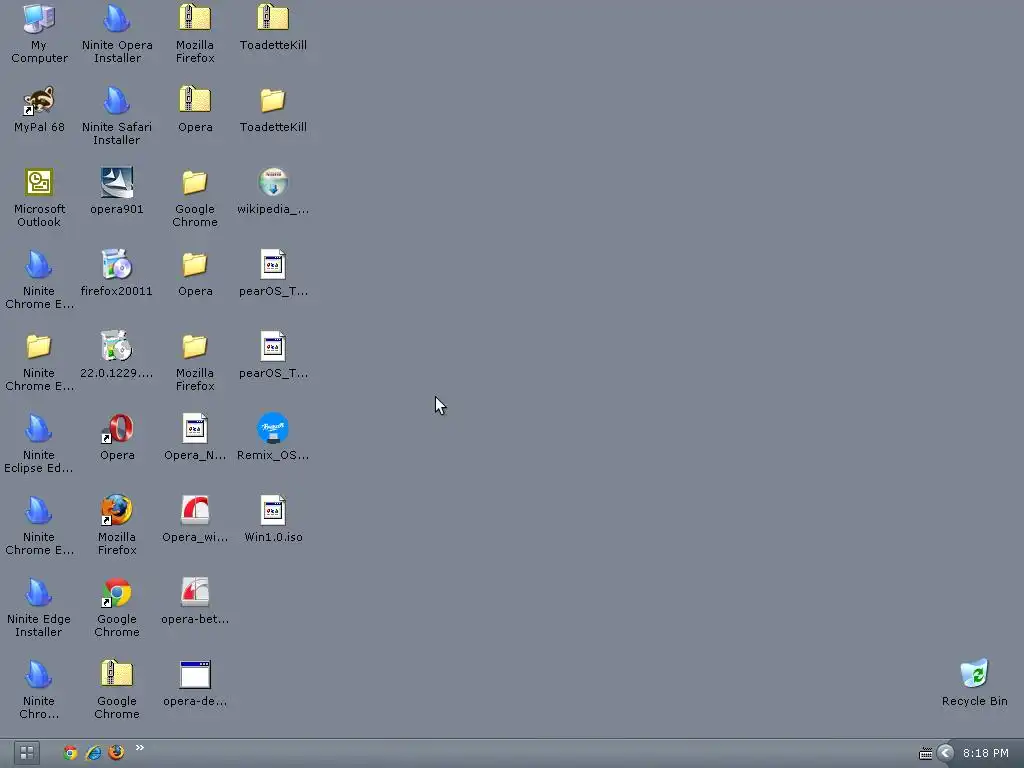Select the blue Remix_OS... file icon
The width and height of the screenshot is (1024, 768).
tap(273, 428)
